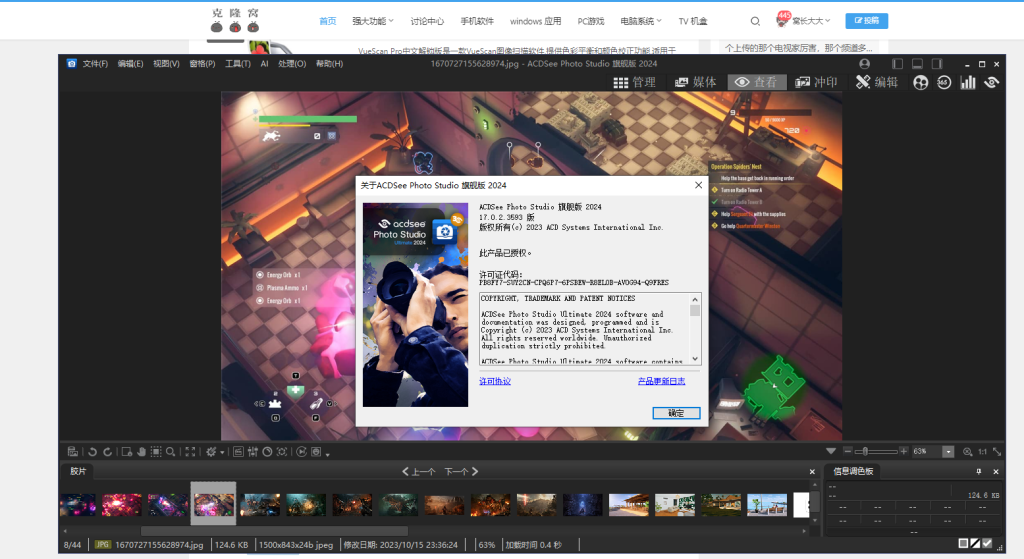Image resolution: width=1024 pixels, height=559 pixels.
Task: Open the 许可协议 link
Action: pos(495,381)
